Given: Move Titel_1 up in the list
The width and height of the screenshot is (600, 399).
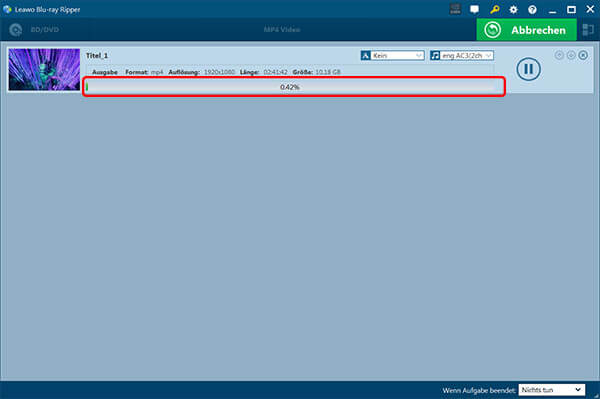Looking at the screenshot, I should (x=559, y=55).
